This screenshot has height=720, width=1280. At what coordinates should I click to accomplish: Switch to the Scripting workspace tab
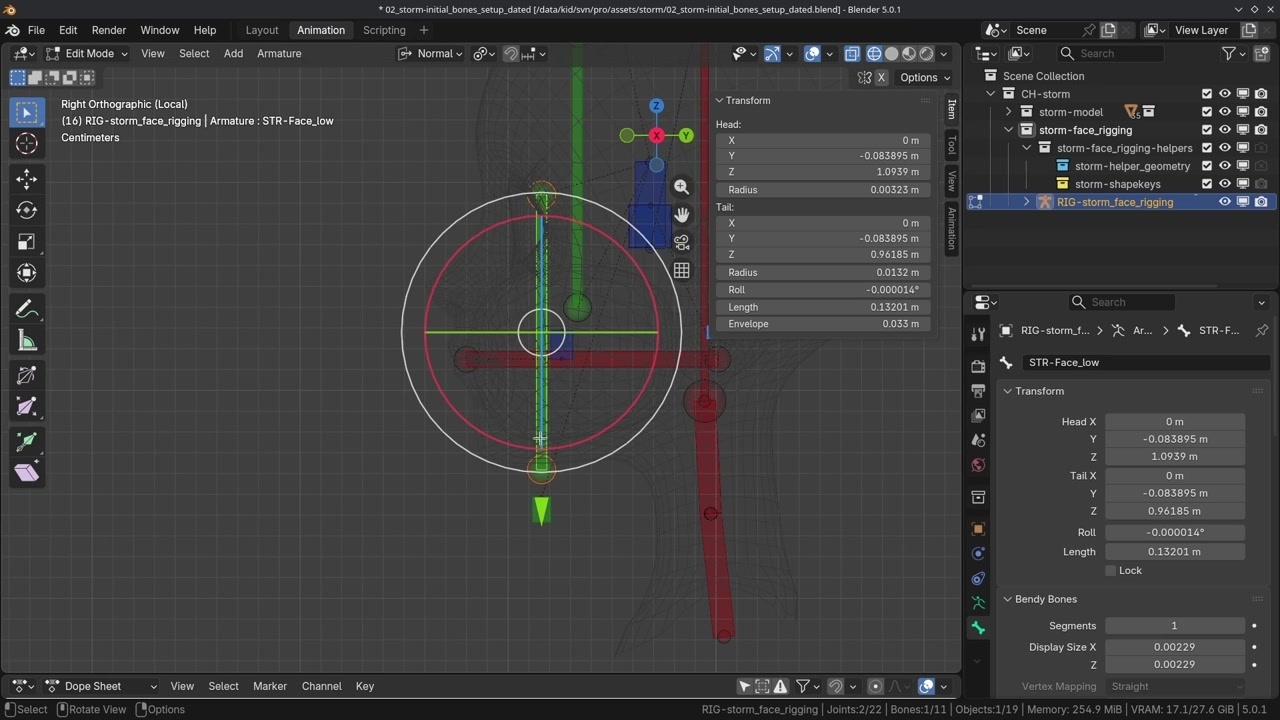[384, 30]
